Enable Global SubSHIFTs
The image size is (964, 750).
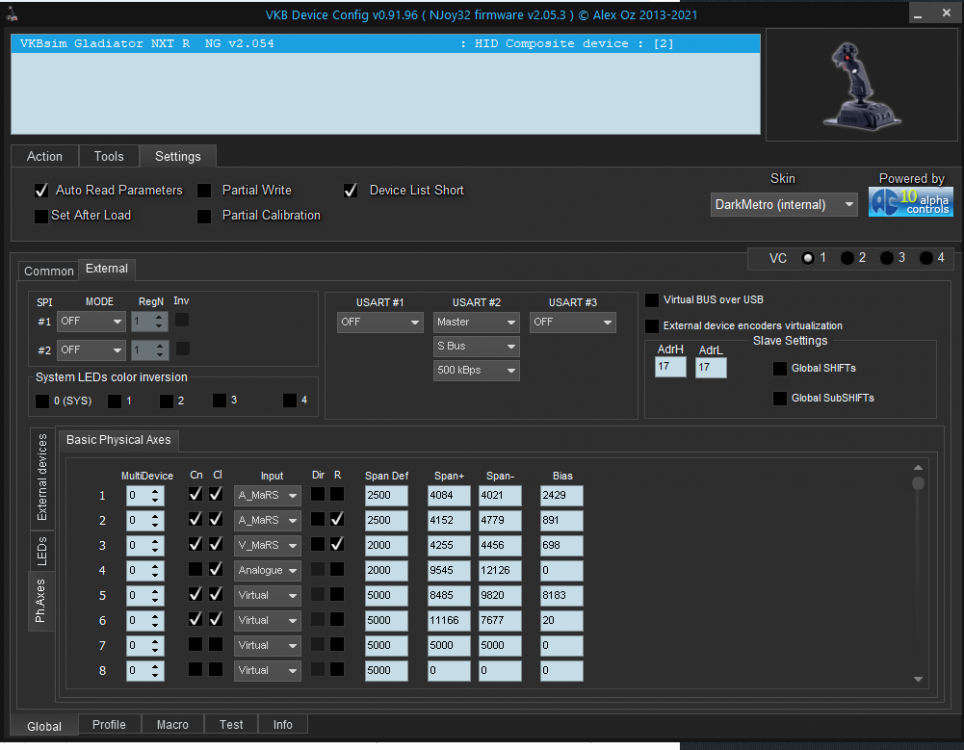779,398
